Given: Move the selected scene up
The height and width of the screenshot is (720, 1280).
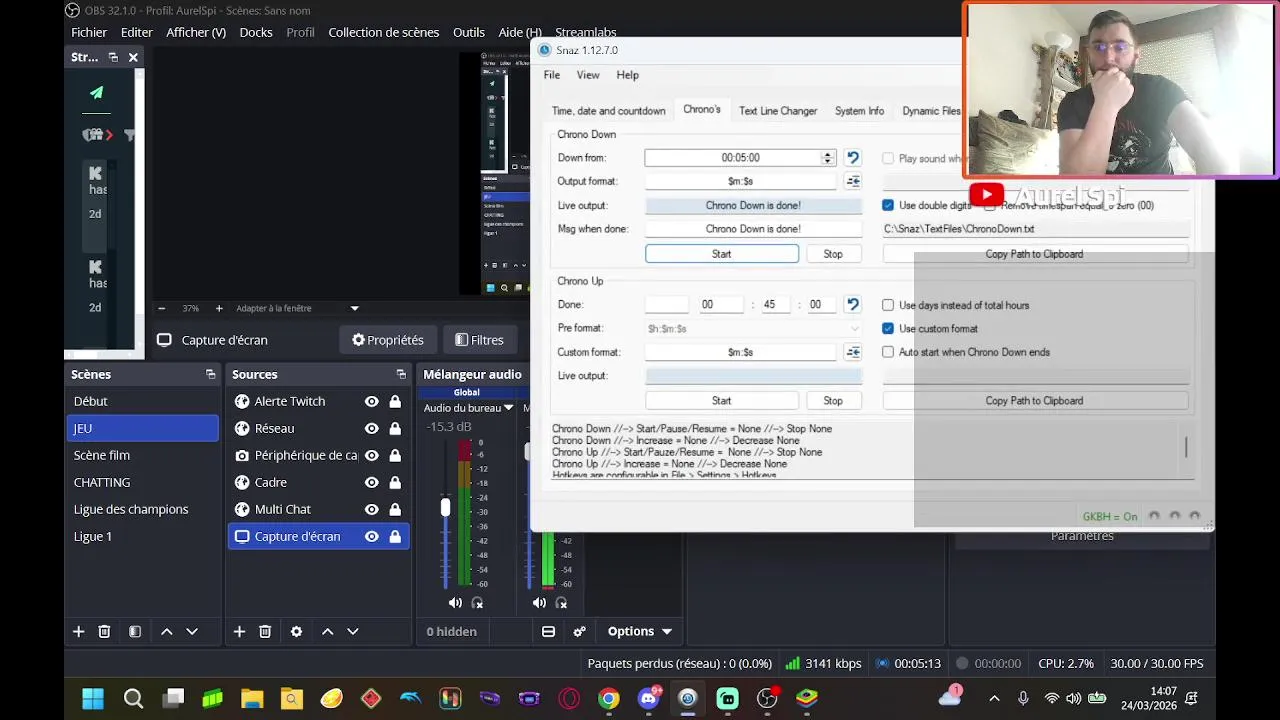Looking at the screenshot, I should click(x=167, y=631).
